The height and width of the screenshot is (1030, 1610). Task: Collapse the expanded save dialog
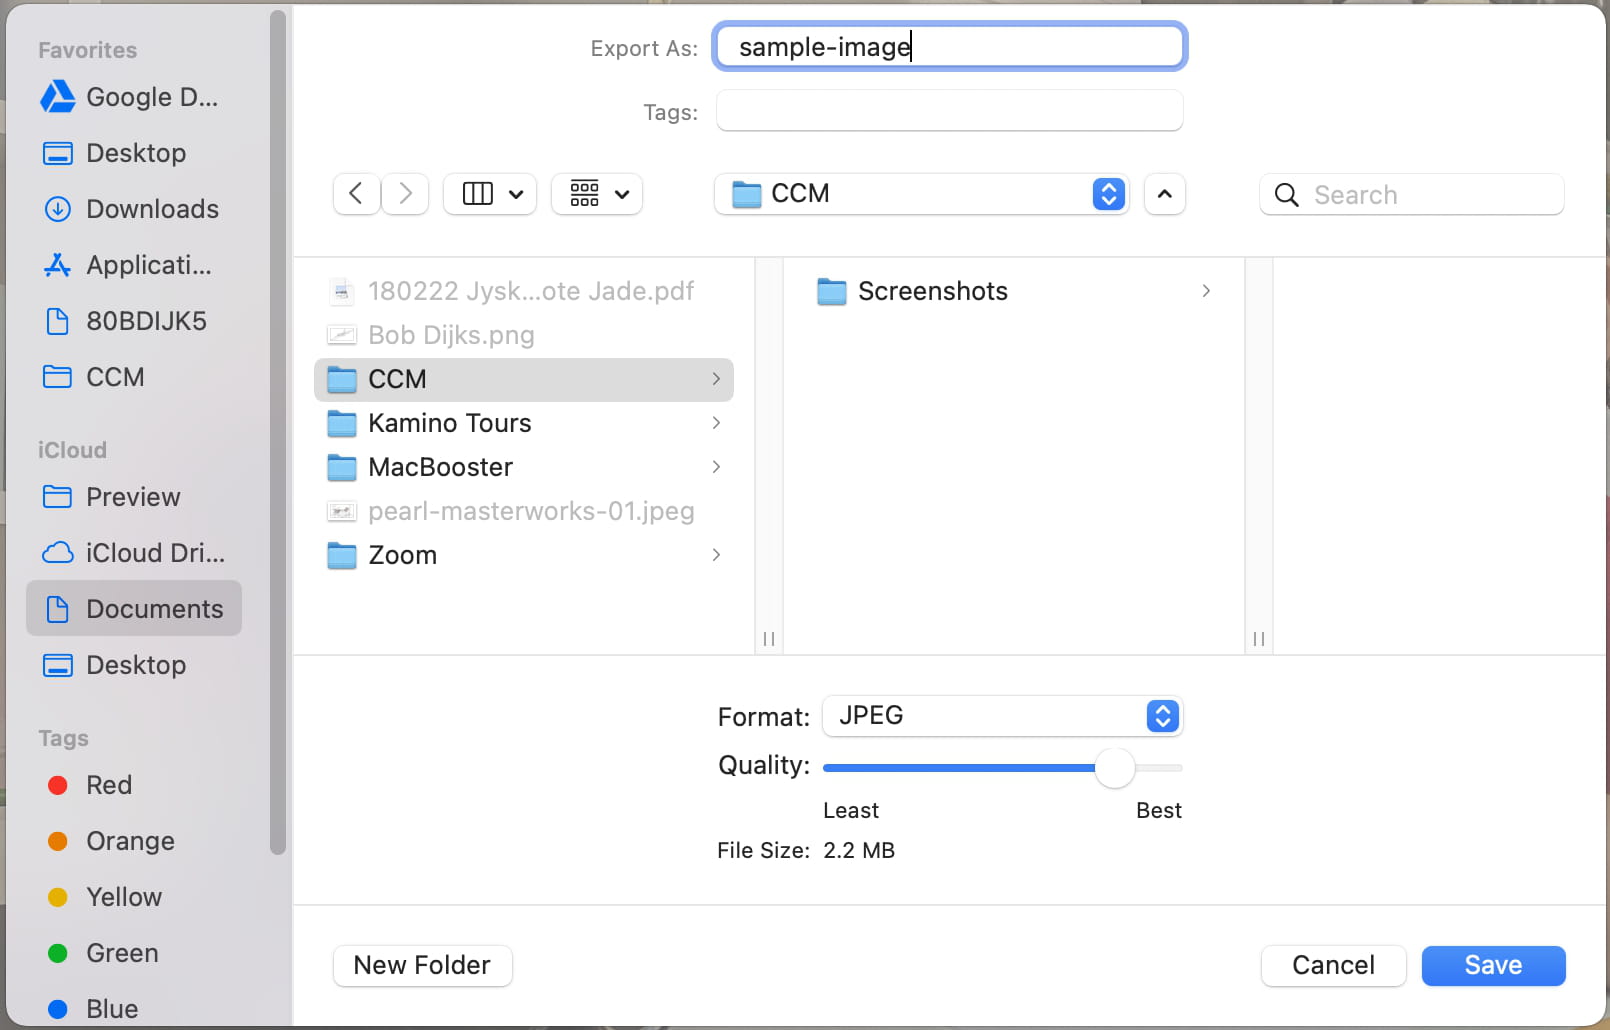[1165, 194]
